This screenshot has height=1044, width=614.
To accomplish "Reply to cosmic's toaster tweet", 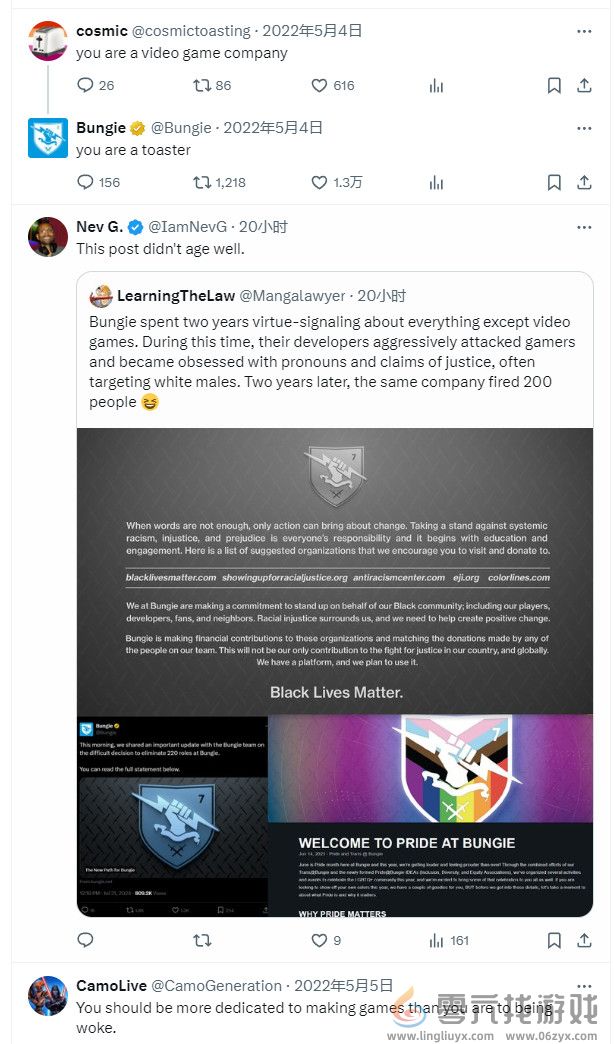I will pyautogui.click(x=88, y=85).
